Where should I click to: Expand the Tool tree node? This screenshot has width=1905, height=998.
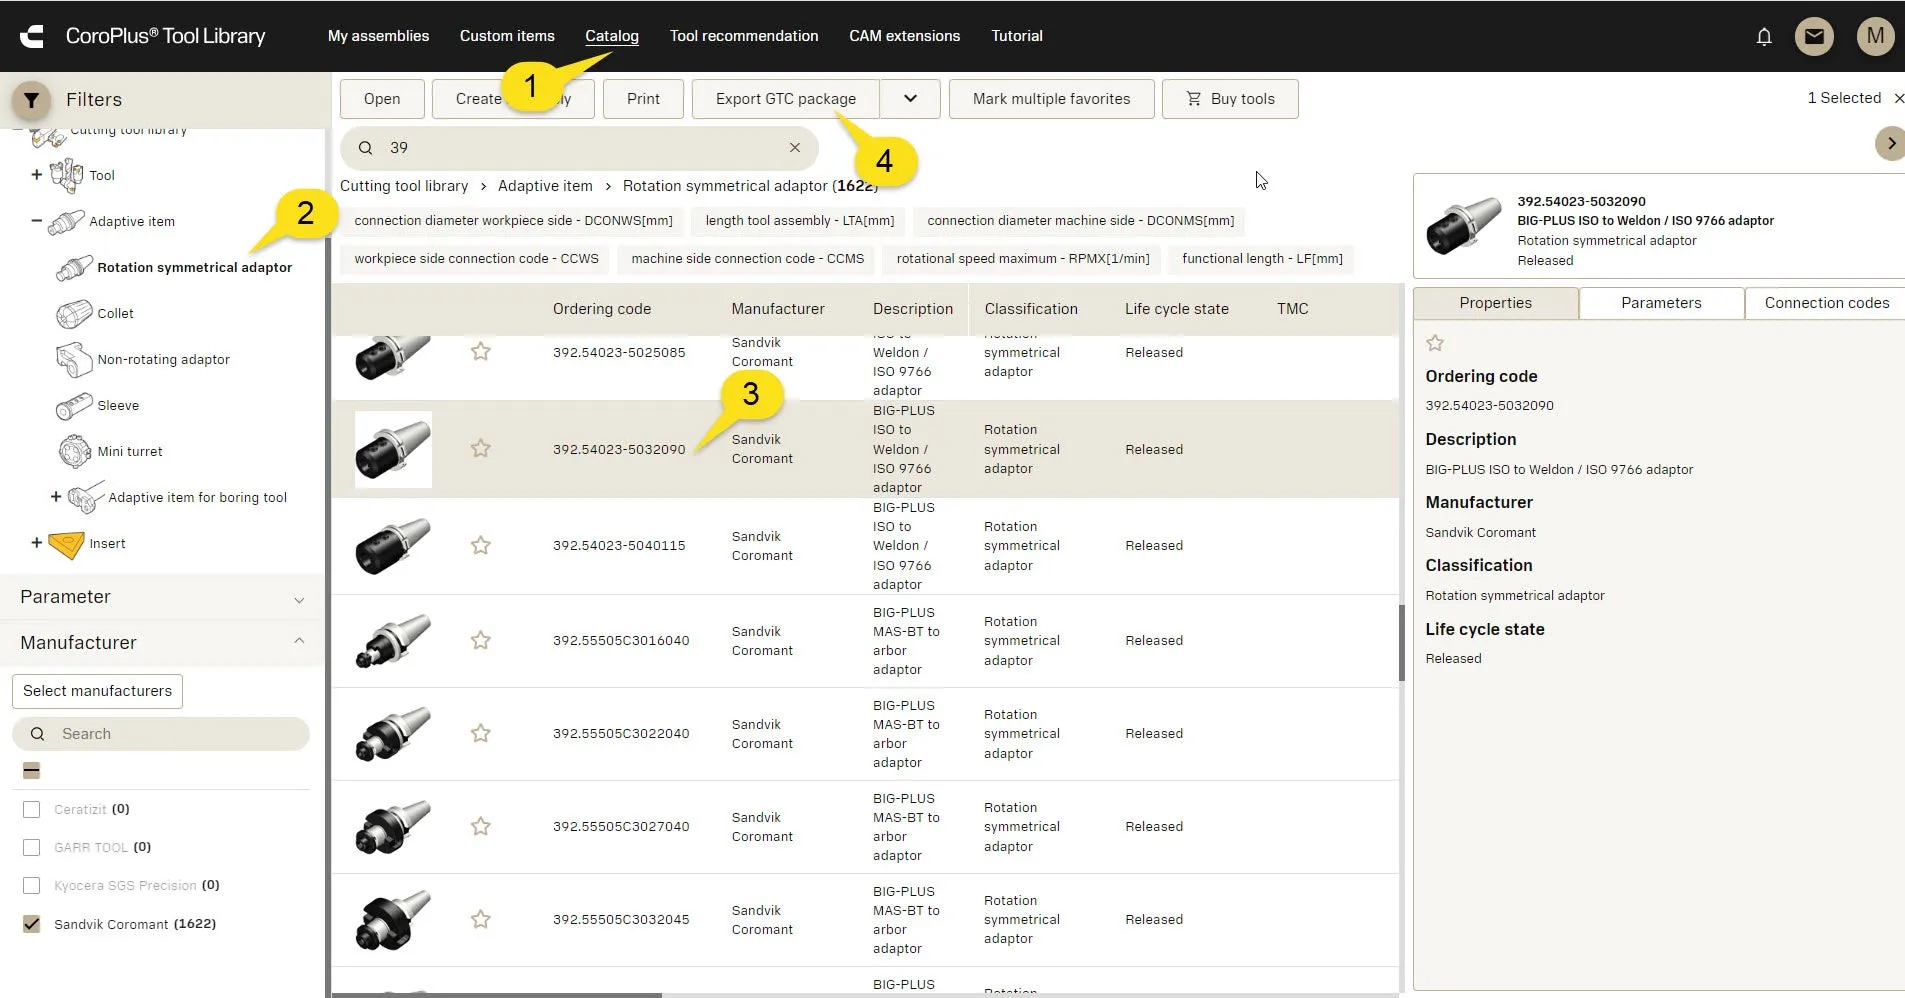37,175
